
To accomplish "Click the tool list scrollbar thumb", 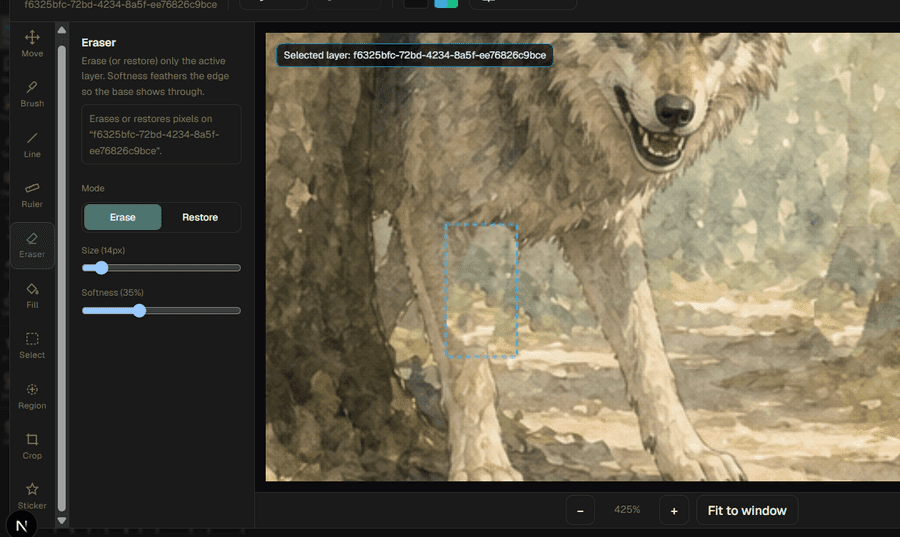I will pos(62,278).
